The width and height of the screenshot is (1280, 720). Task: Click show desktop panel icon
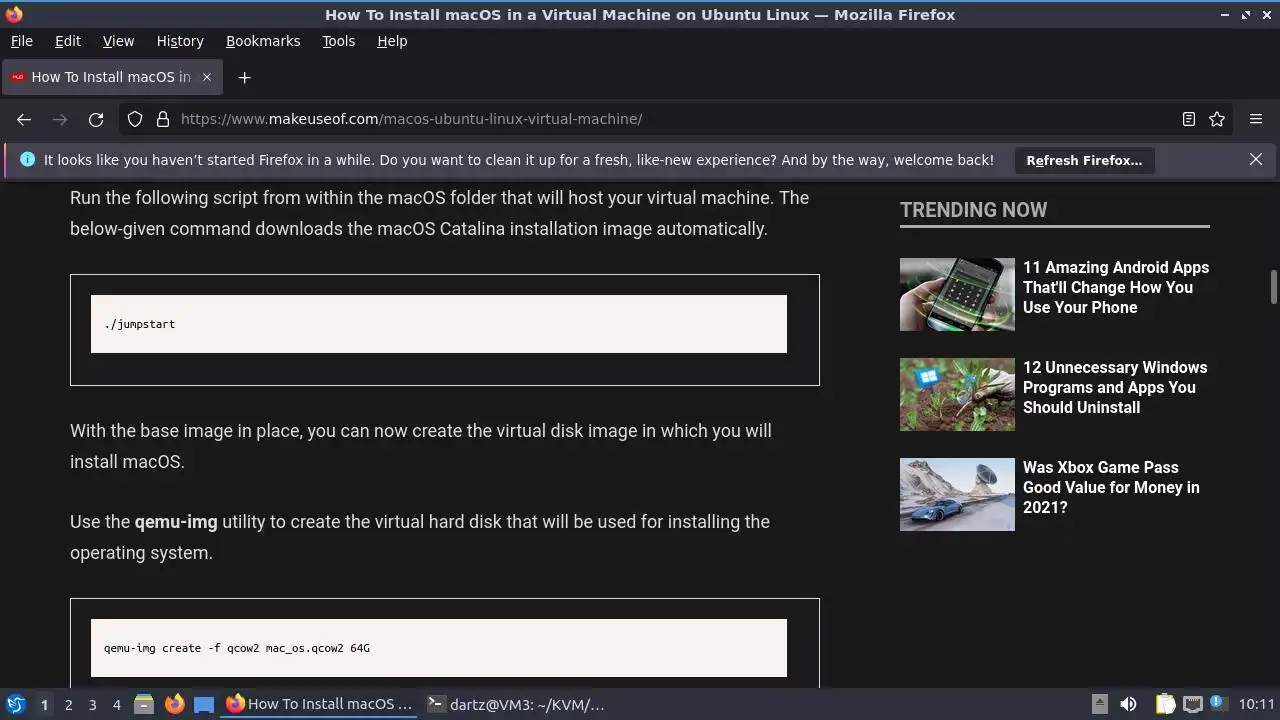204,704
